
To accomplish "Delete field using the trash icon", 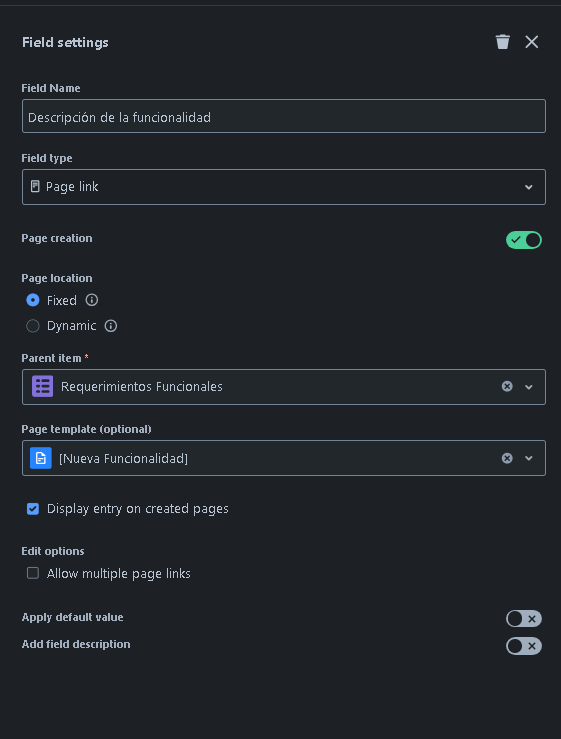I will (503, 42).
